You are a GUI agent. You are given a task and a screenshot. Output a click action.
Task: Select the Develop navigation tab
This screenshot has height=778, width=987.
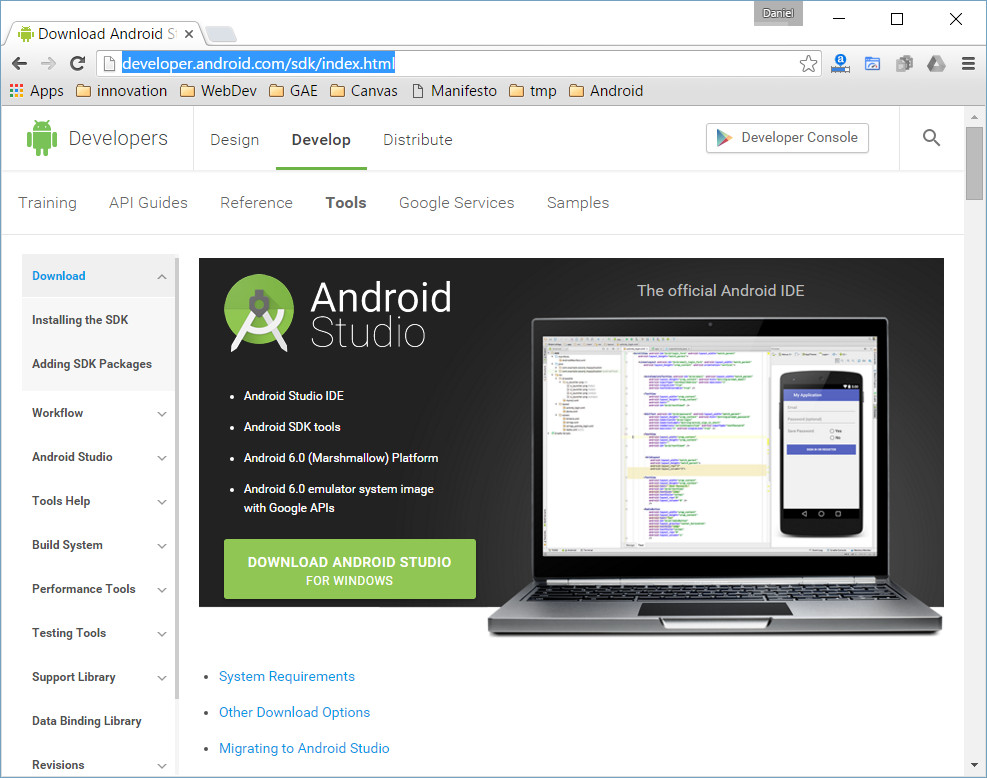[x=321, y=140]
